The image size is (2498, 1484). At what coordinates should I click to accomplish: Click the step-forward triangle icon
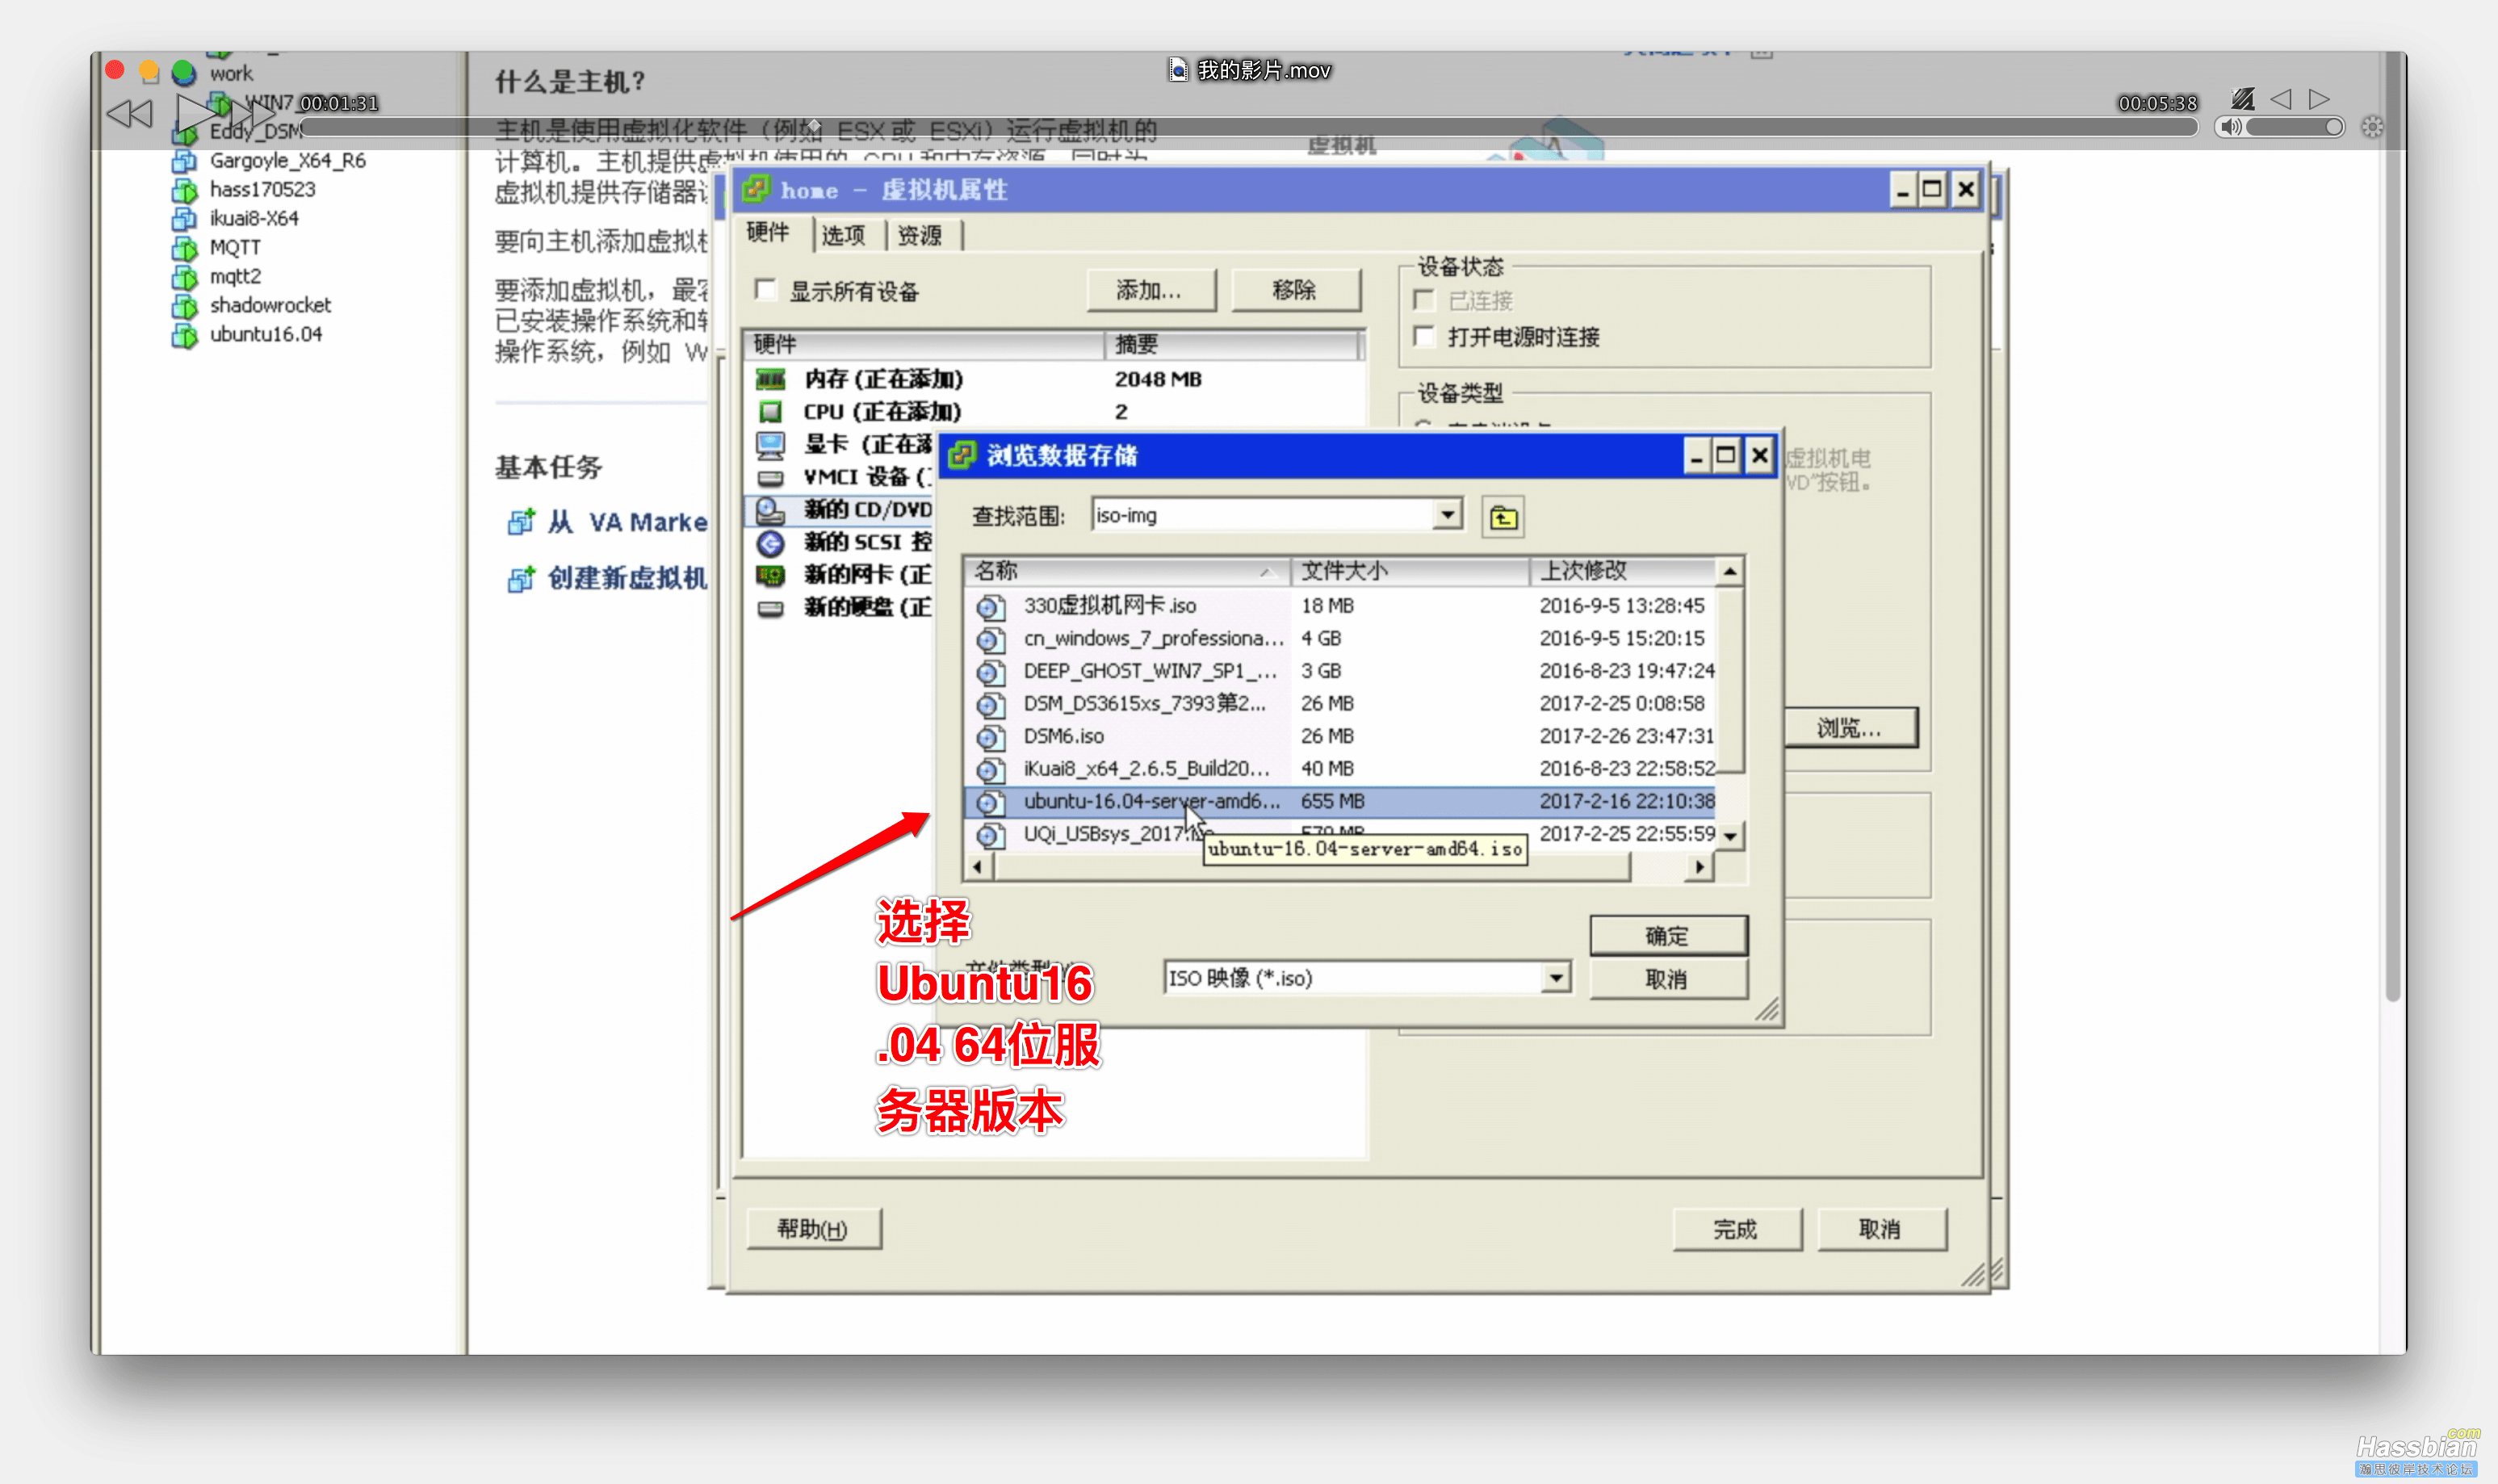[2318, 99]
